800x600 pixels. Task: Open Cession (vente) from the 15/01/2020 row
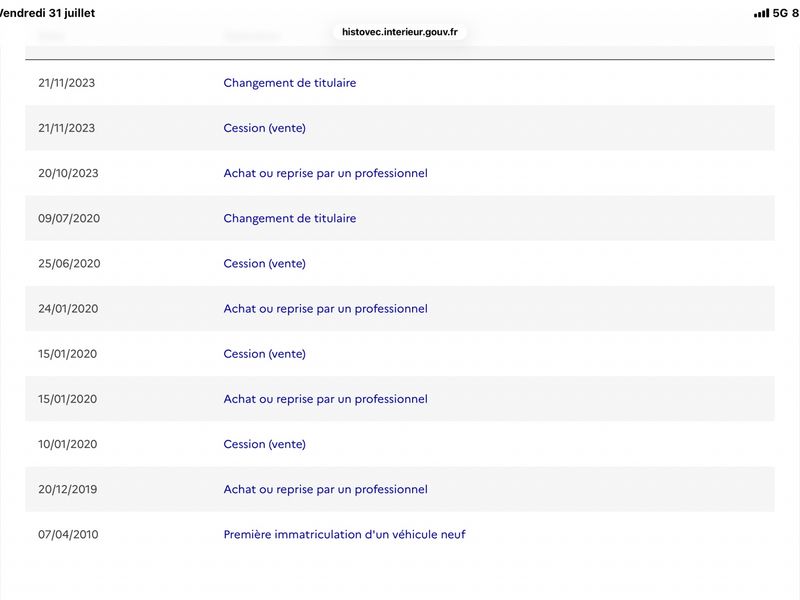[x=264, y=354]
